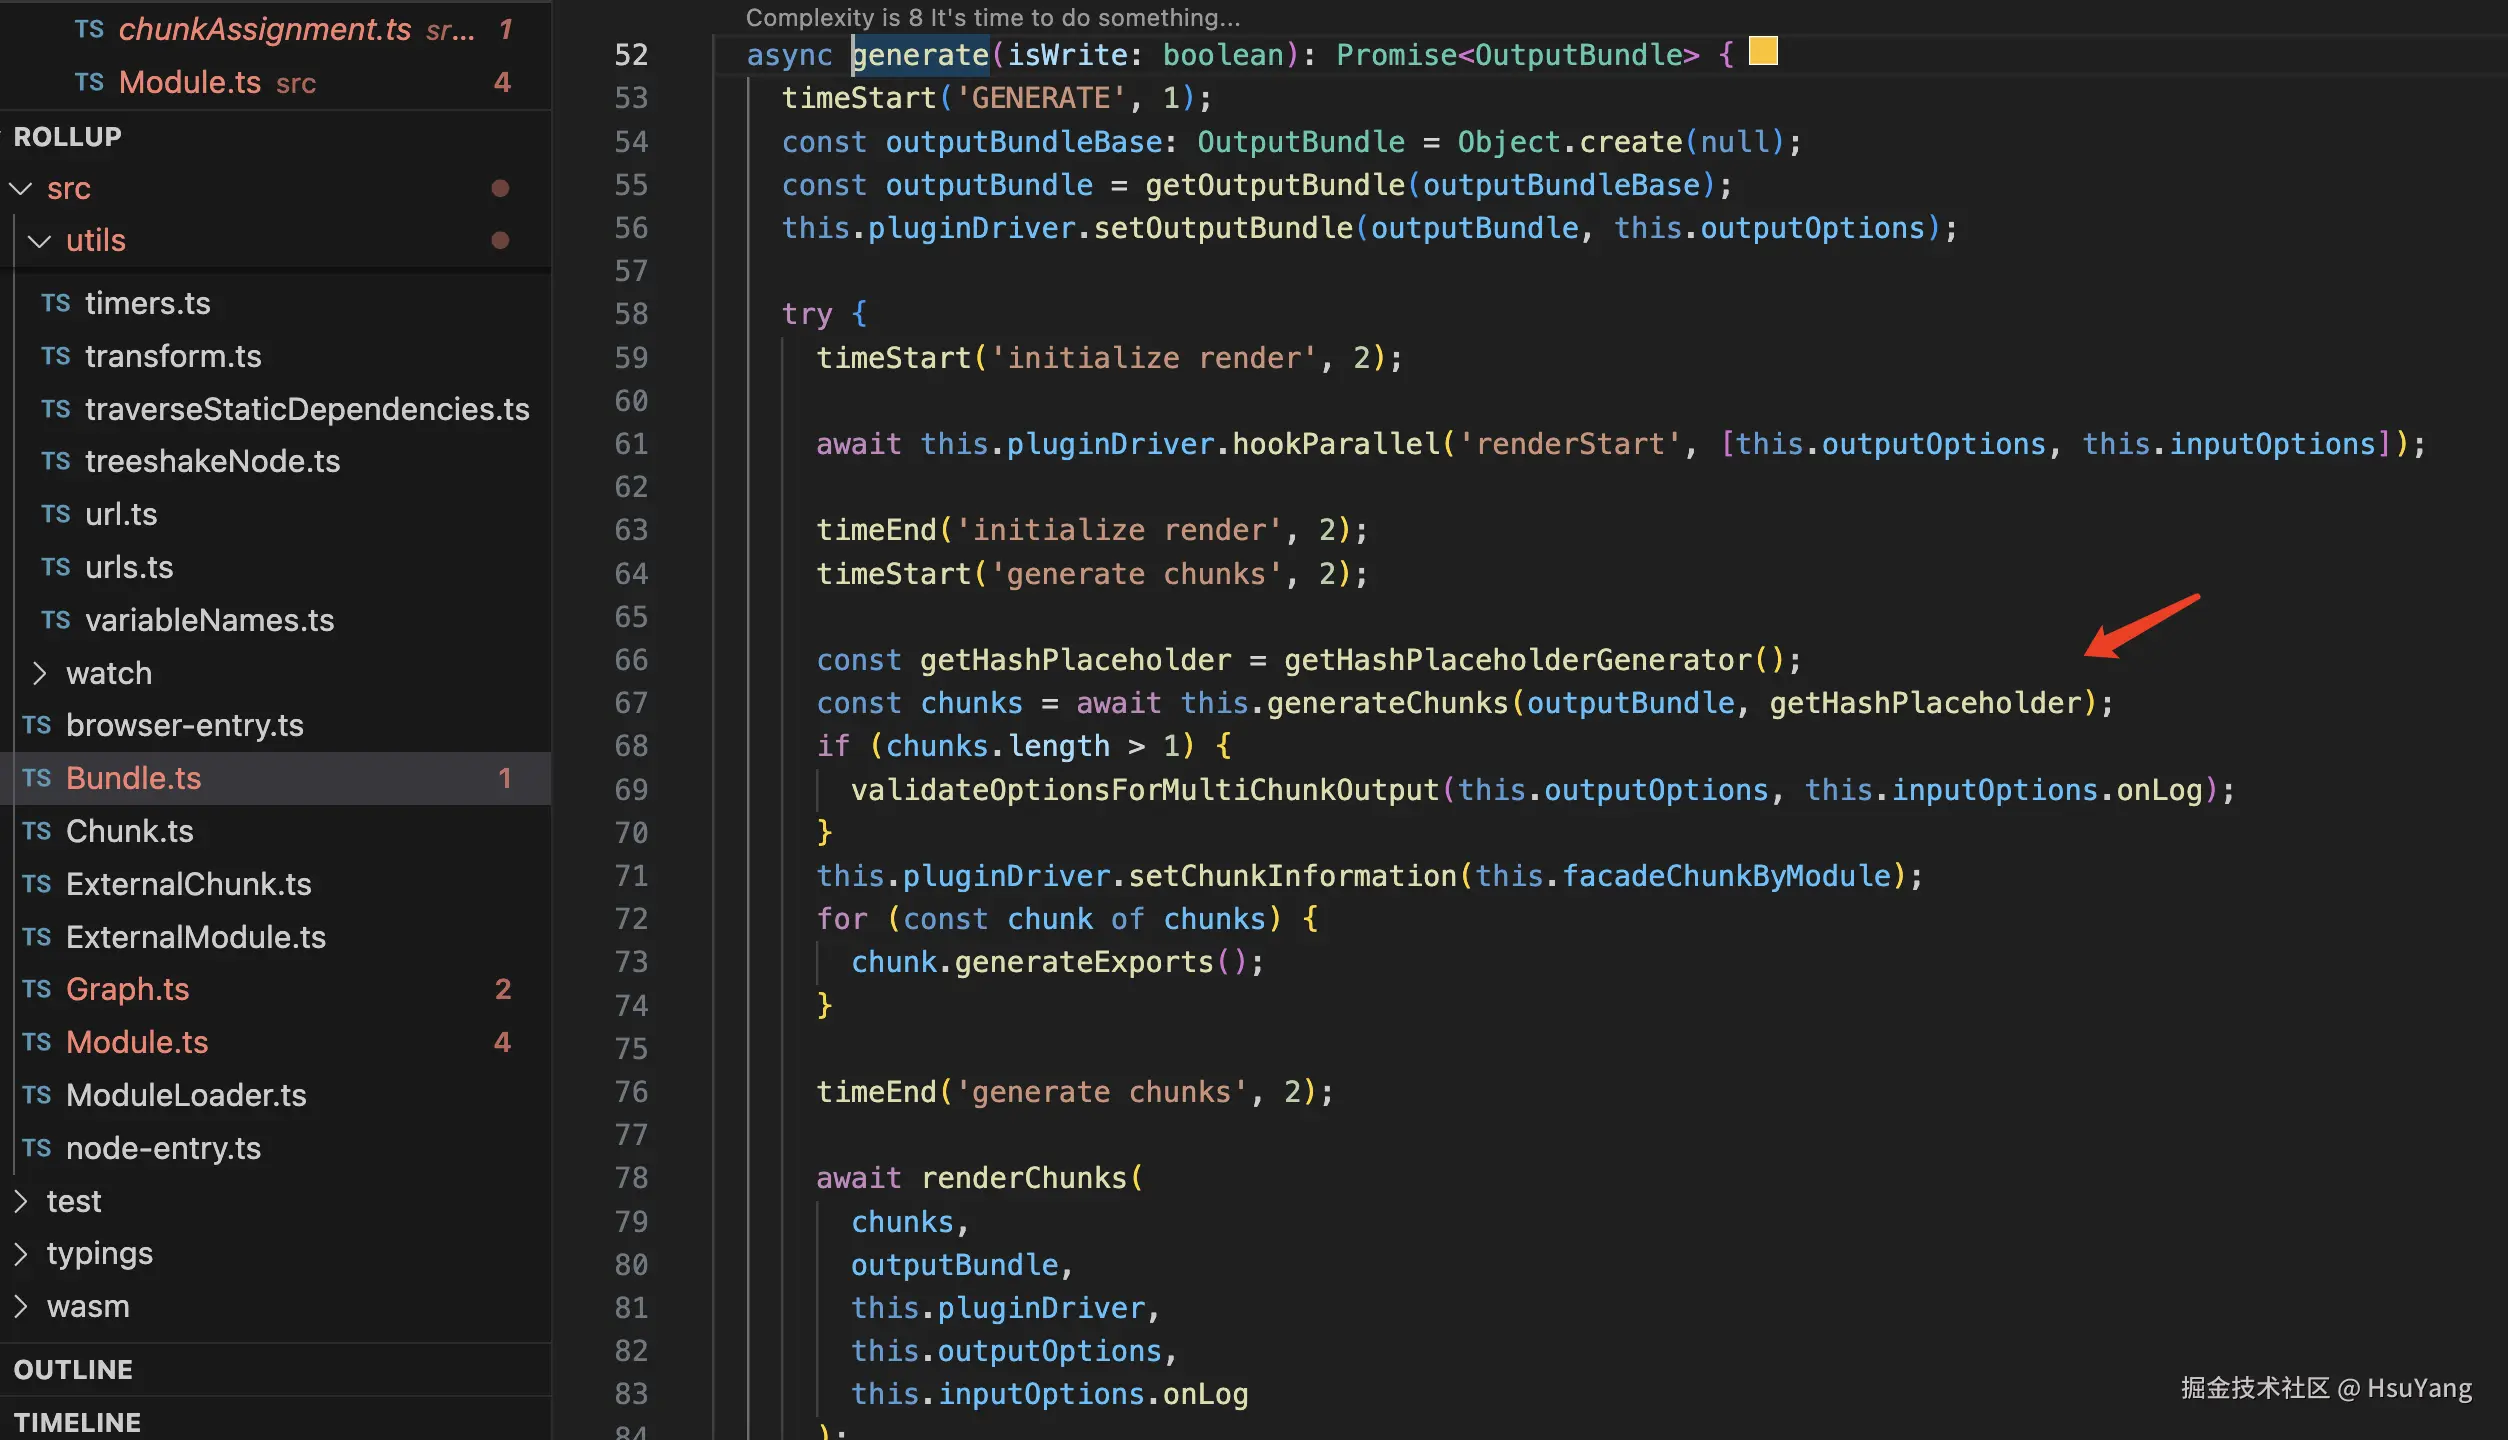Collapse the utils folder chevron

40,241
